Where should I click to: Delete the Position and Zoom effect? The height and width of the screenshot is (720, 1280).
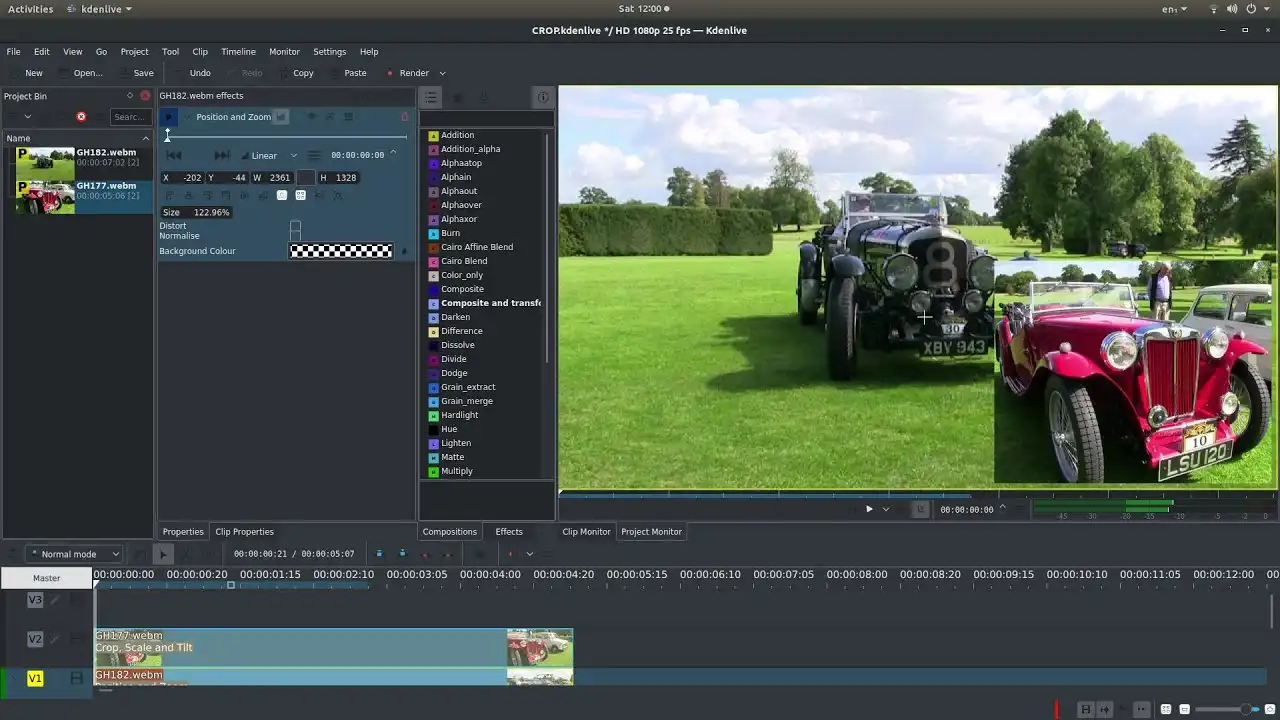[x=404, y=117]
